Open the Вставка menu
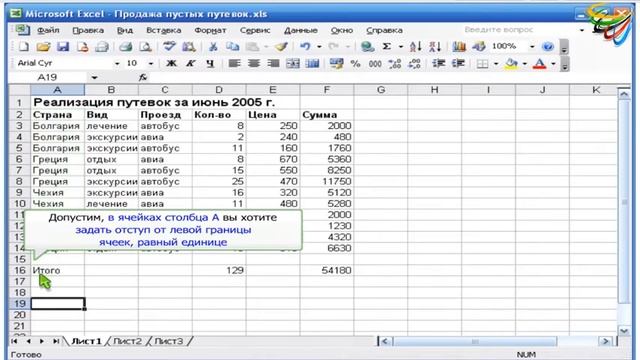The height and width of the screenshot is (360, 640). [x=163, y=30]
